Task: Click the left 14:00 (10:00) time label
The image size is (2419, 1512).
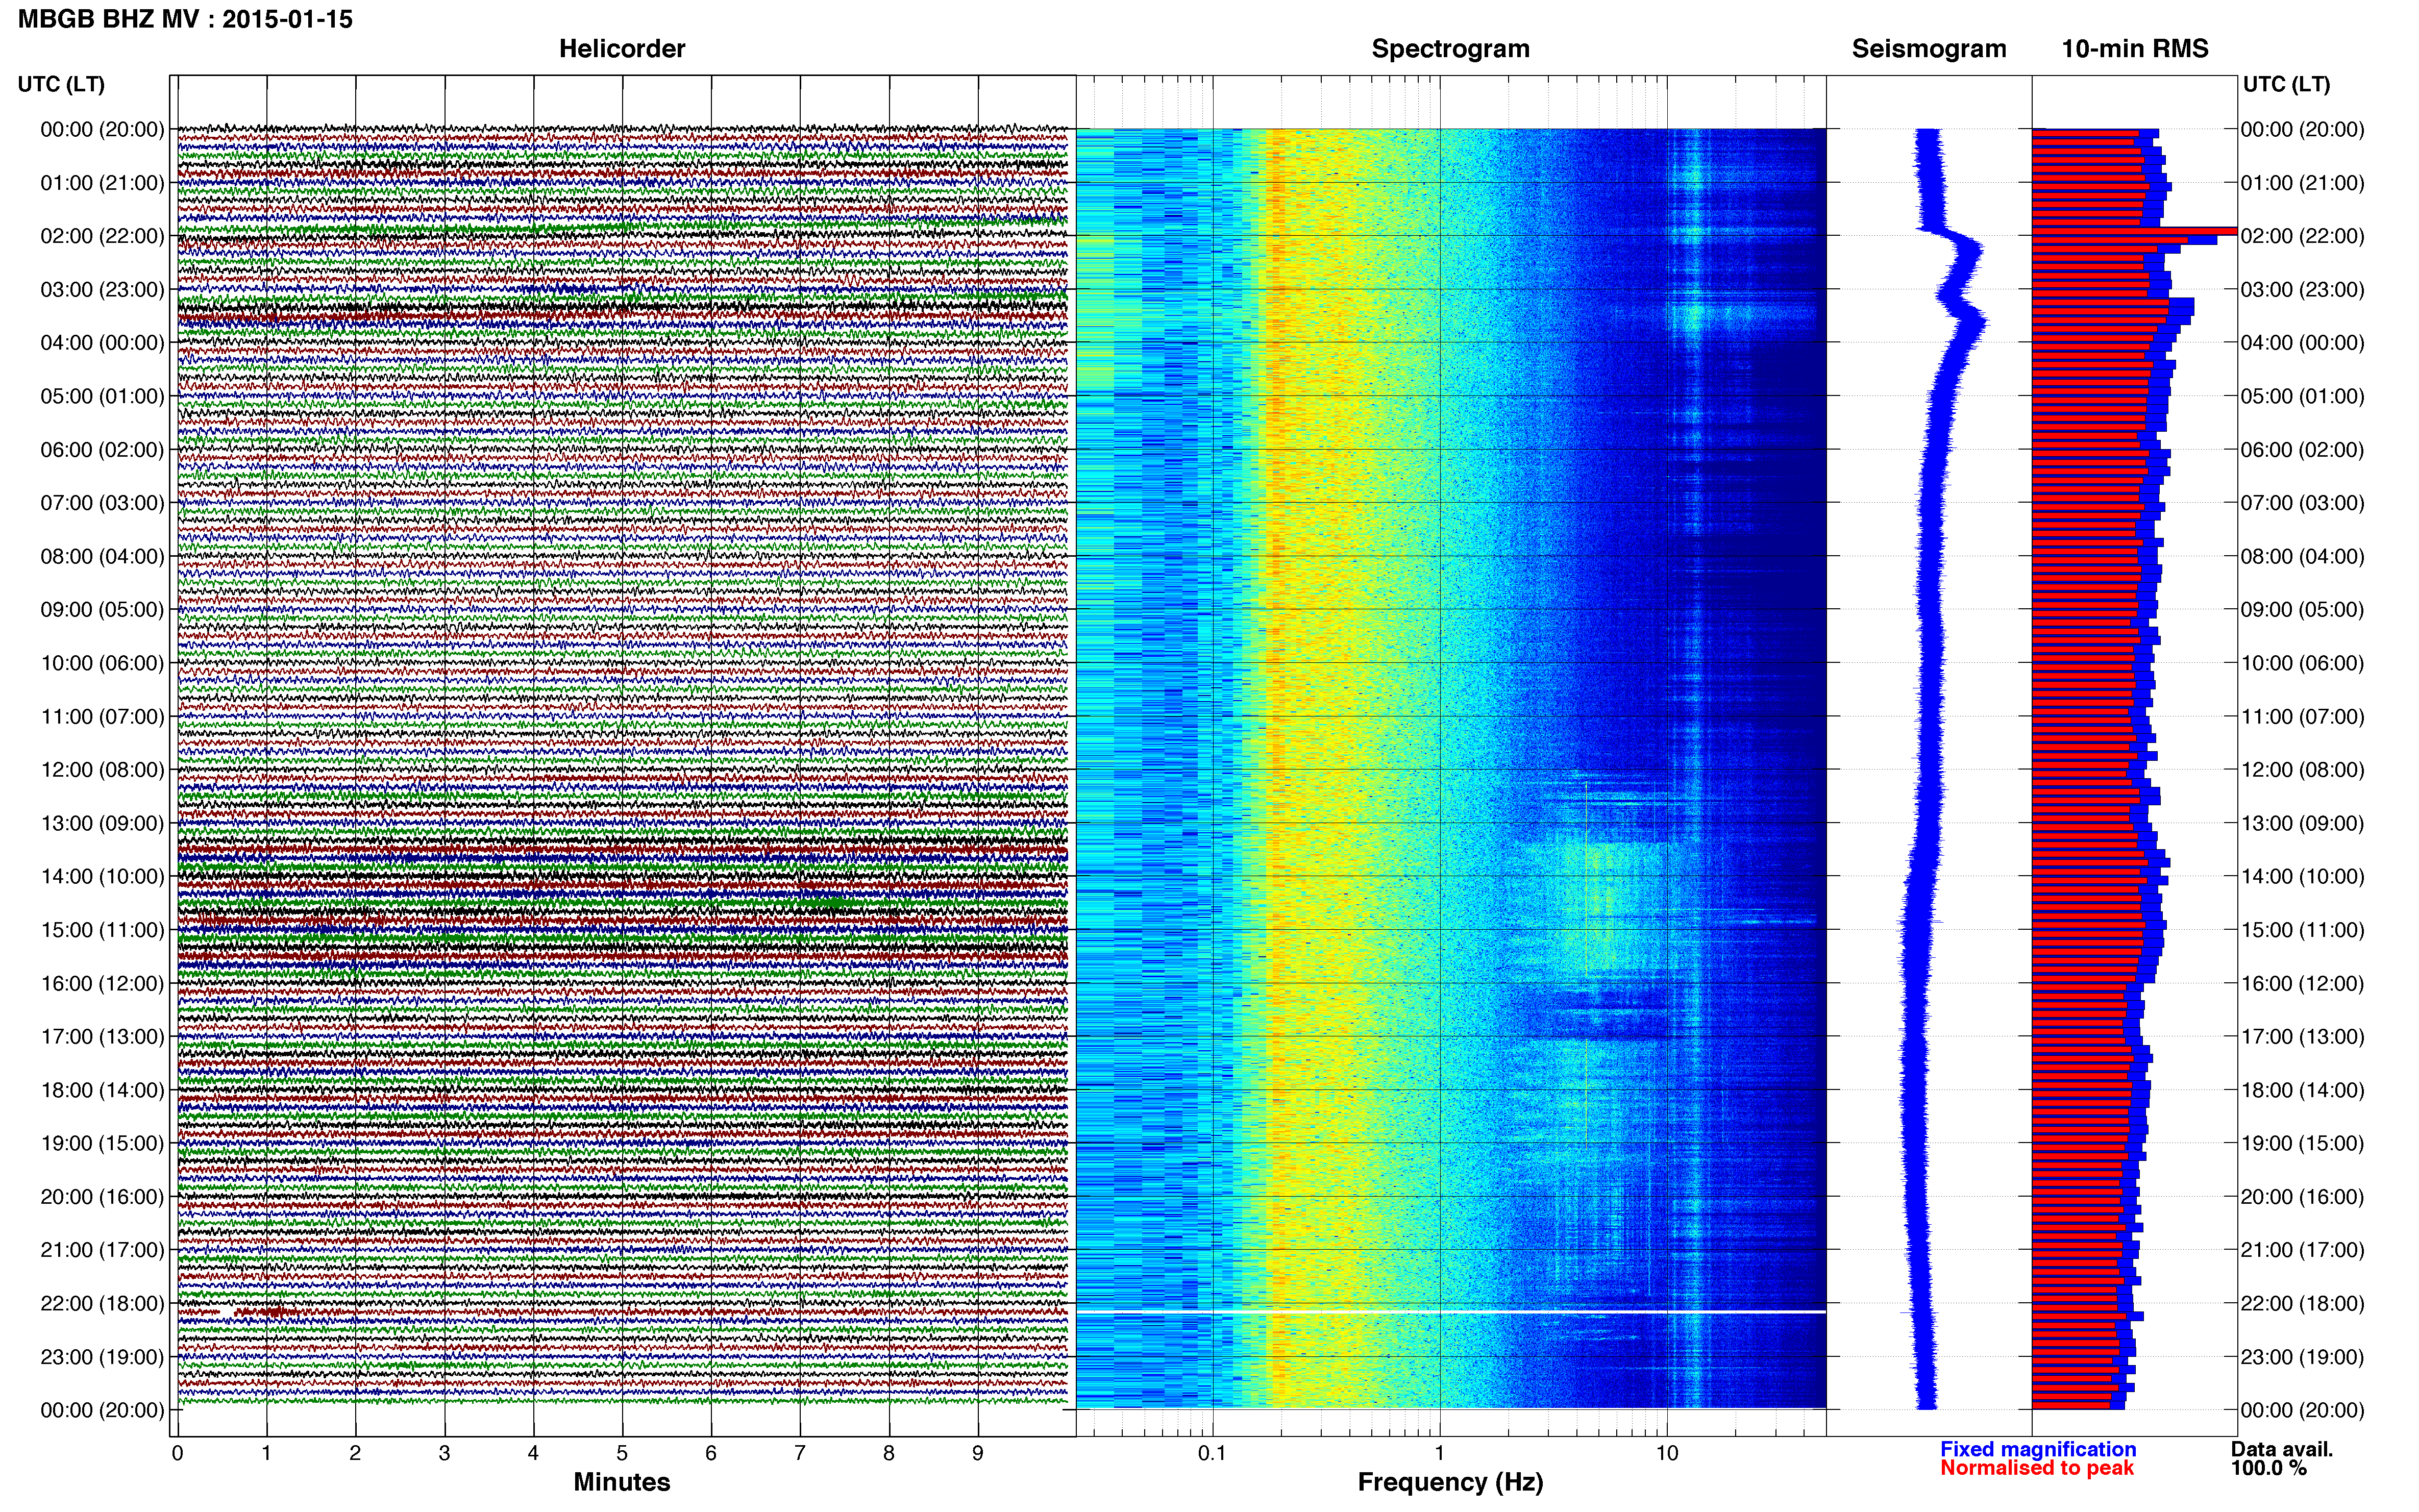Action: coord(102,877)
